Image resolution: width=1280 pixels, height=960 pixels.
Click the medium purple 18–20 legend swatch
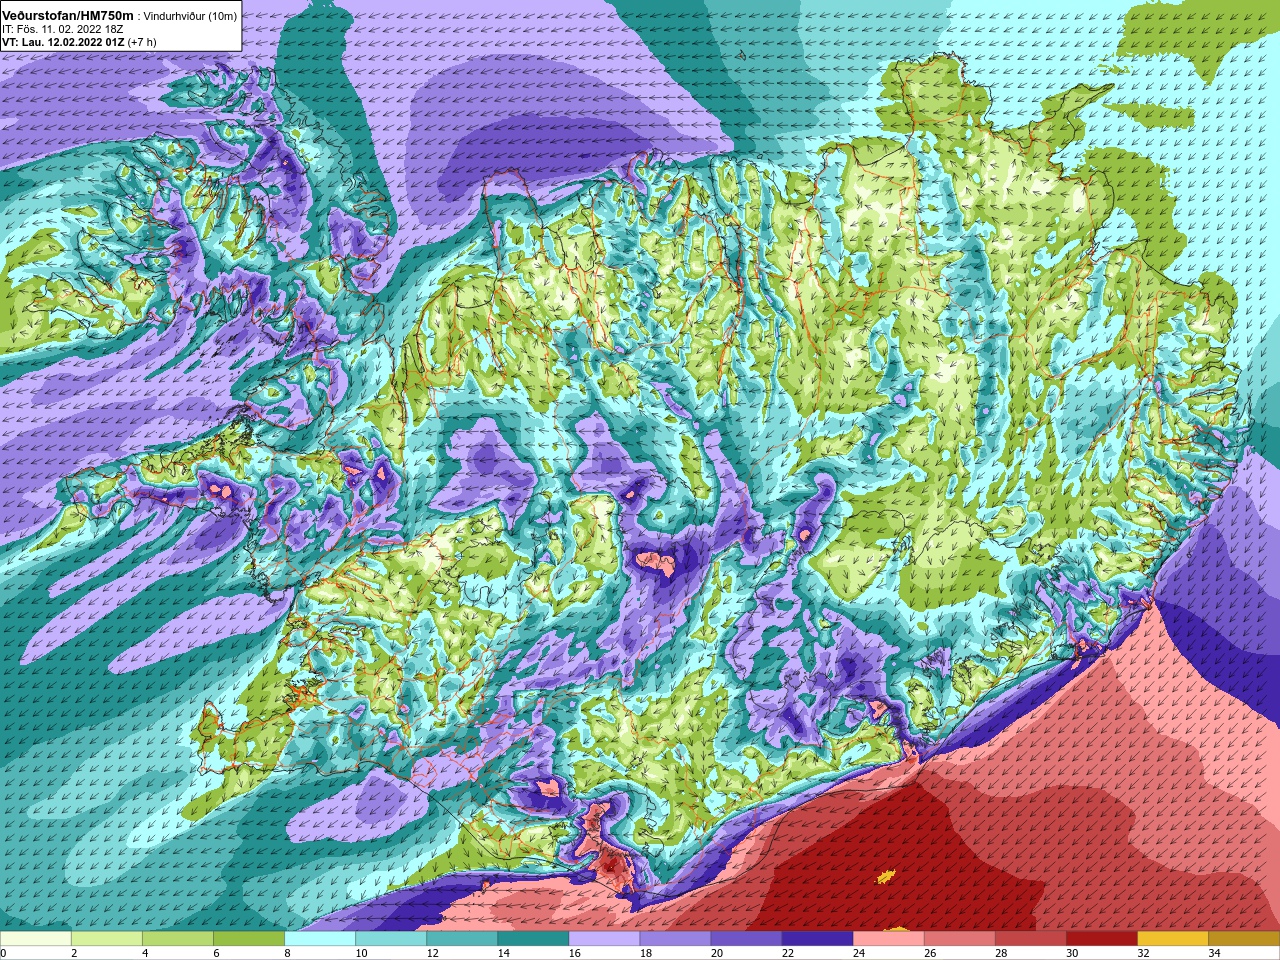click(x=675, y=939)
